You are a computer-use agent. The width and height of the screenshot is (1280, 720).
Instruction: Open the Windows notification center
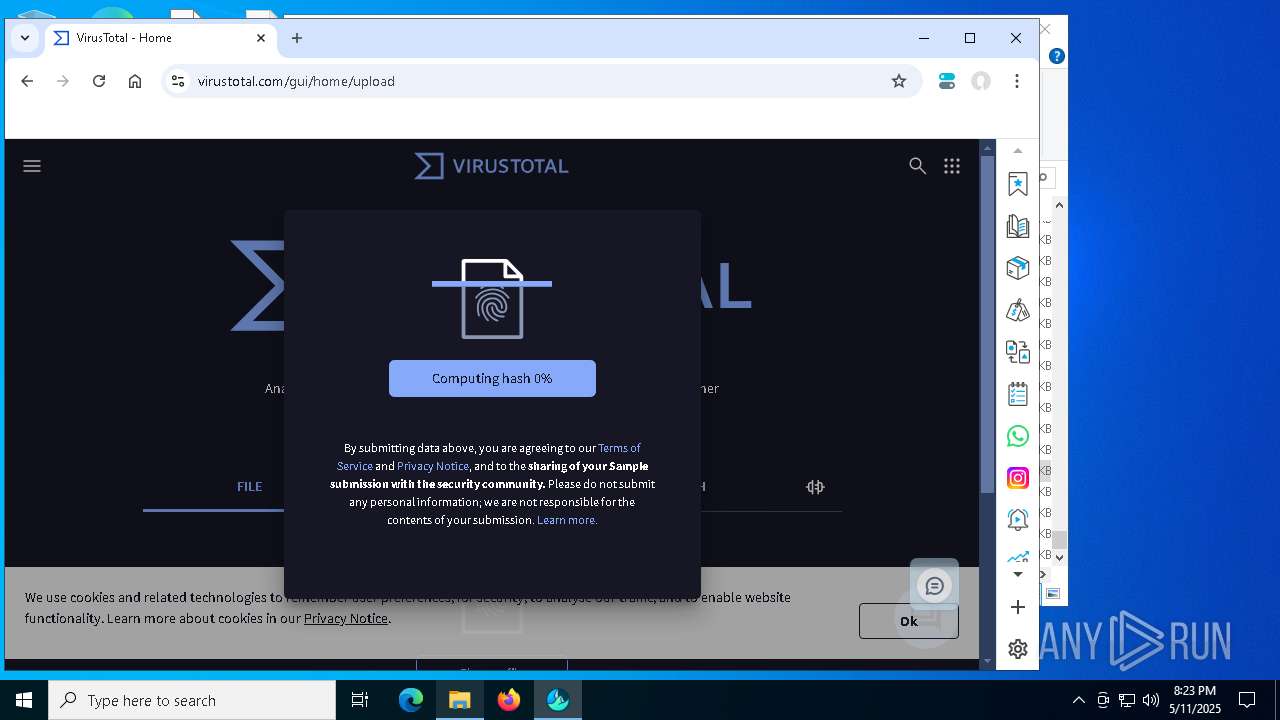pyautogui.click(x=1247, y=700)
